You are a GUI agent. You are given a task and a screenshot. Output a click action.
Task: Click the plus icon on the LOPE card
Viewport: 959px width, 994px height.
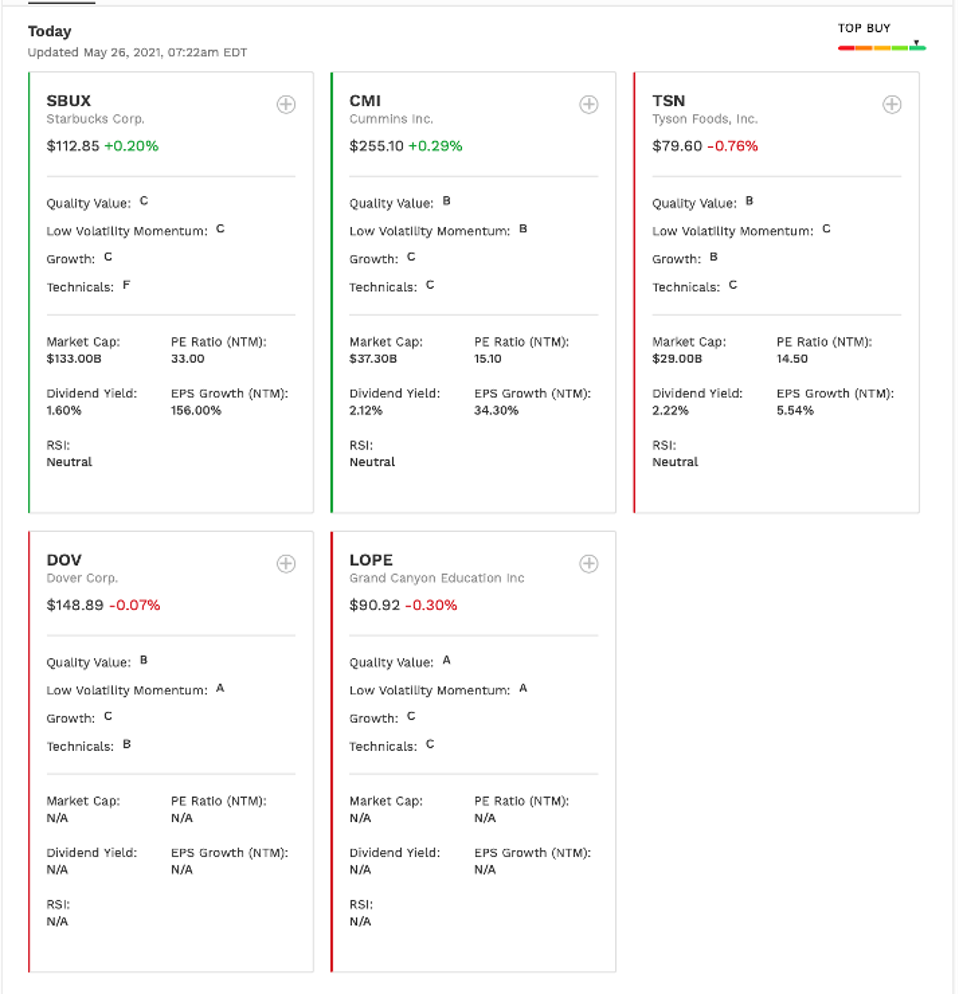click(x=589, y=564)
